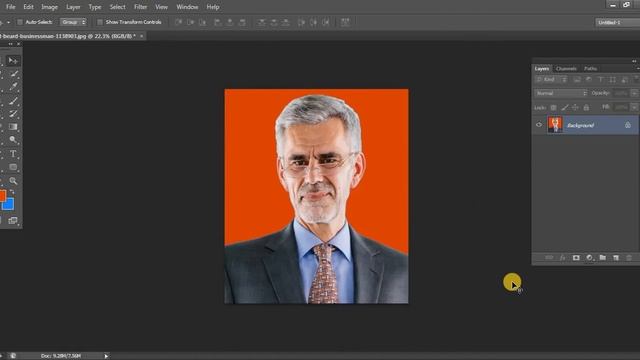This screenshot has width=640, height=360.
Task: Open the Kind layer filter dropdown
Action: (551, 80)
